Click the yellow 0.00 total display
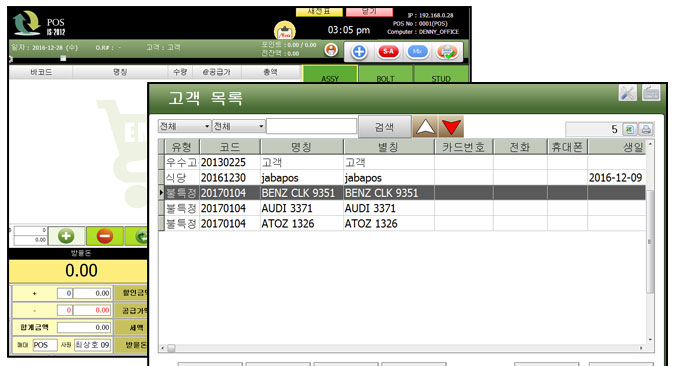This screenshot has height=366, width=700. (x=78, y=270)
